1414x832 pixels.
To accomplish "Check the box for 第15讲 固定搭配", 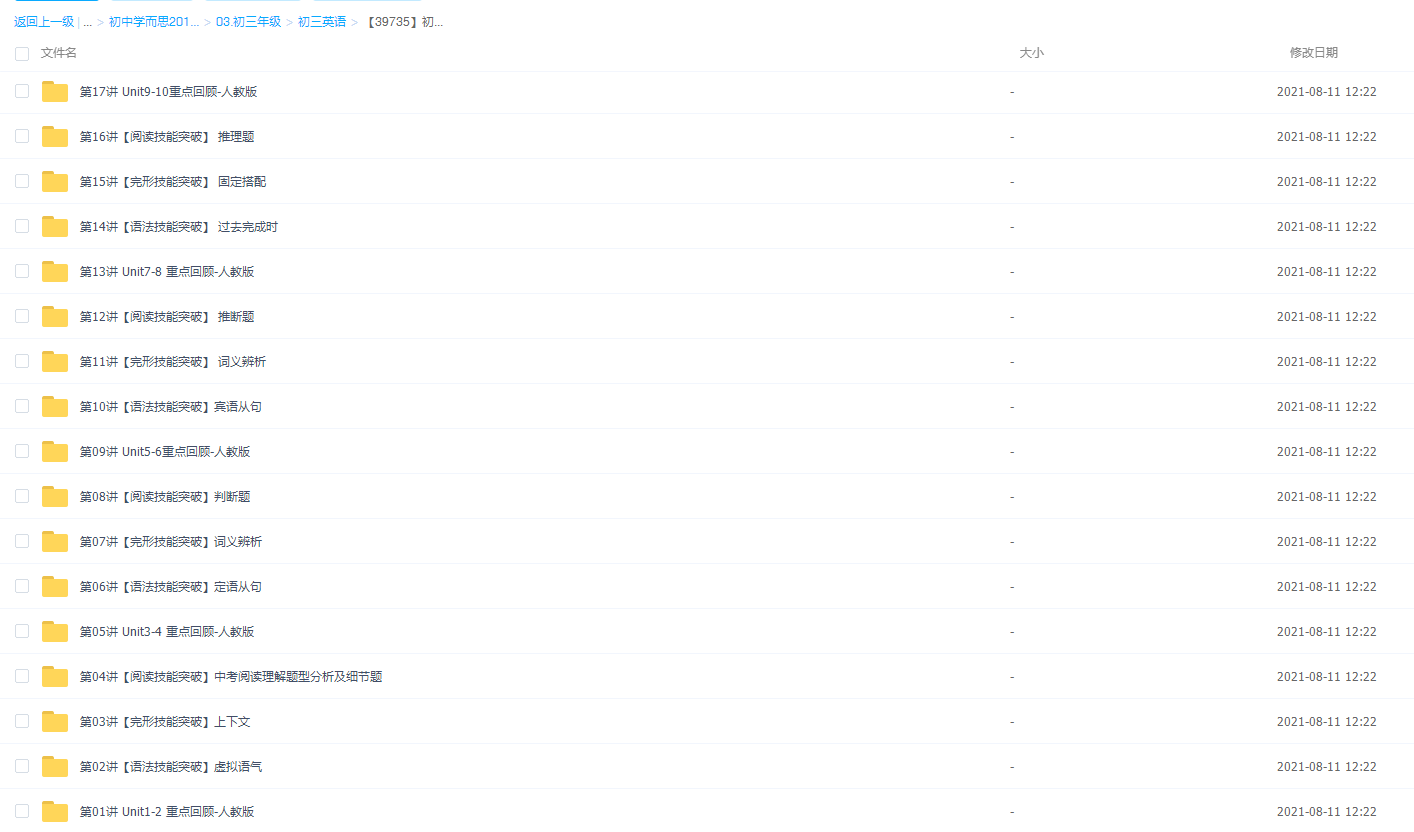I will [22, 181].
